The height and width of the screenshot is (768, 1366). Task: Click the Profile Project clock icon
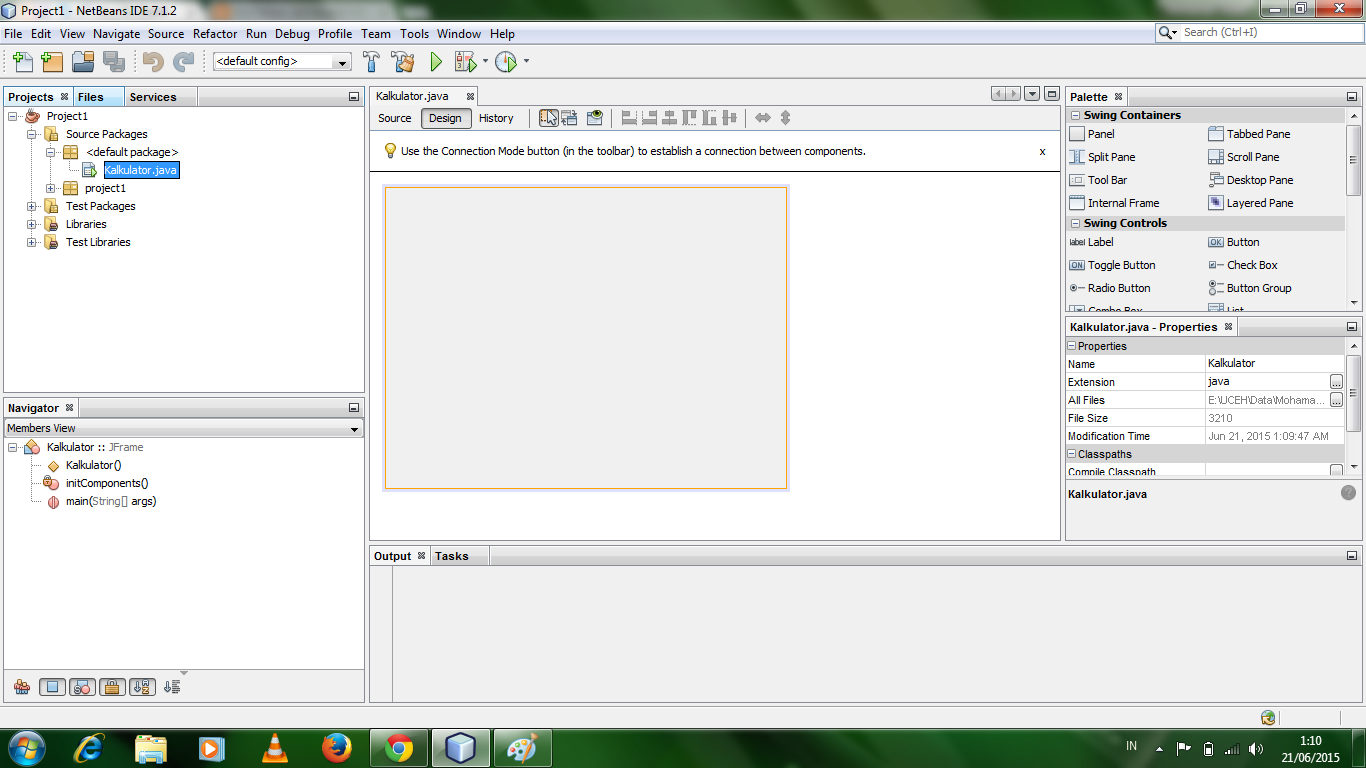tap(506, 62)
